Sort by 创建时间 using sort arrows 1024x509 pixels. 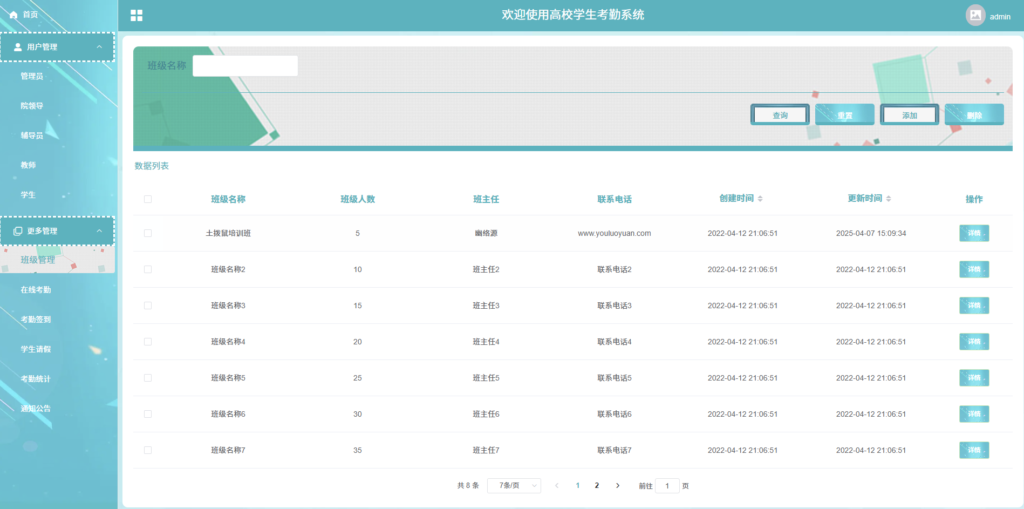(x=760, y=198)
